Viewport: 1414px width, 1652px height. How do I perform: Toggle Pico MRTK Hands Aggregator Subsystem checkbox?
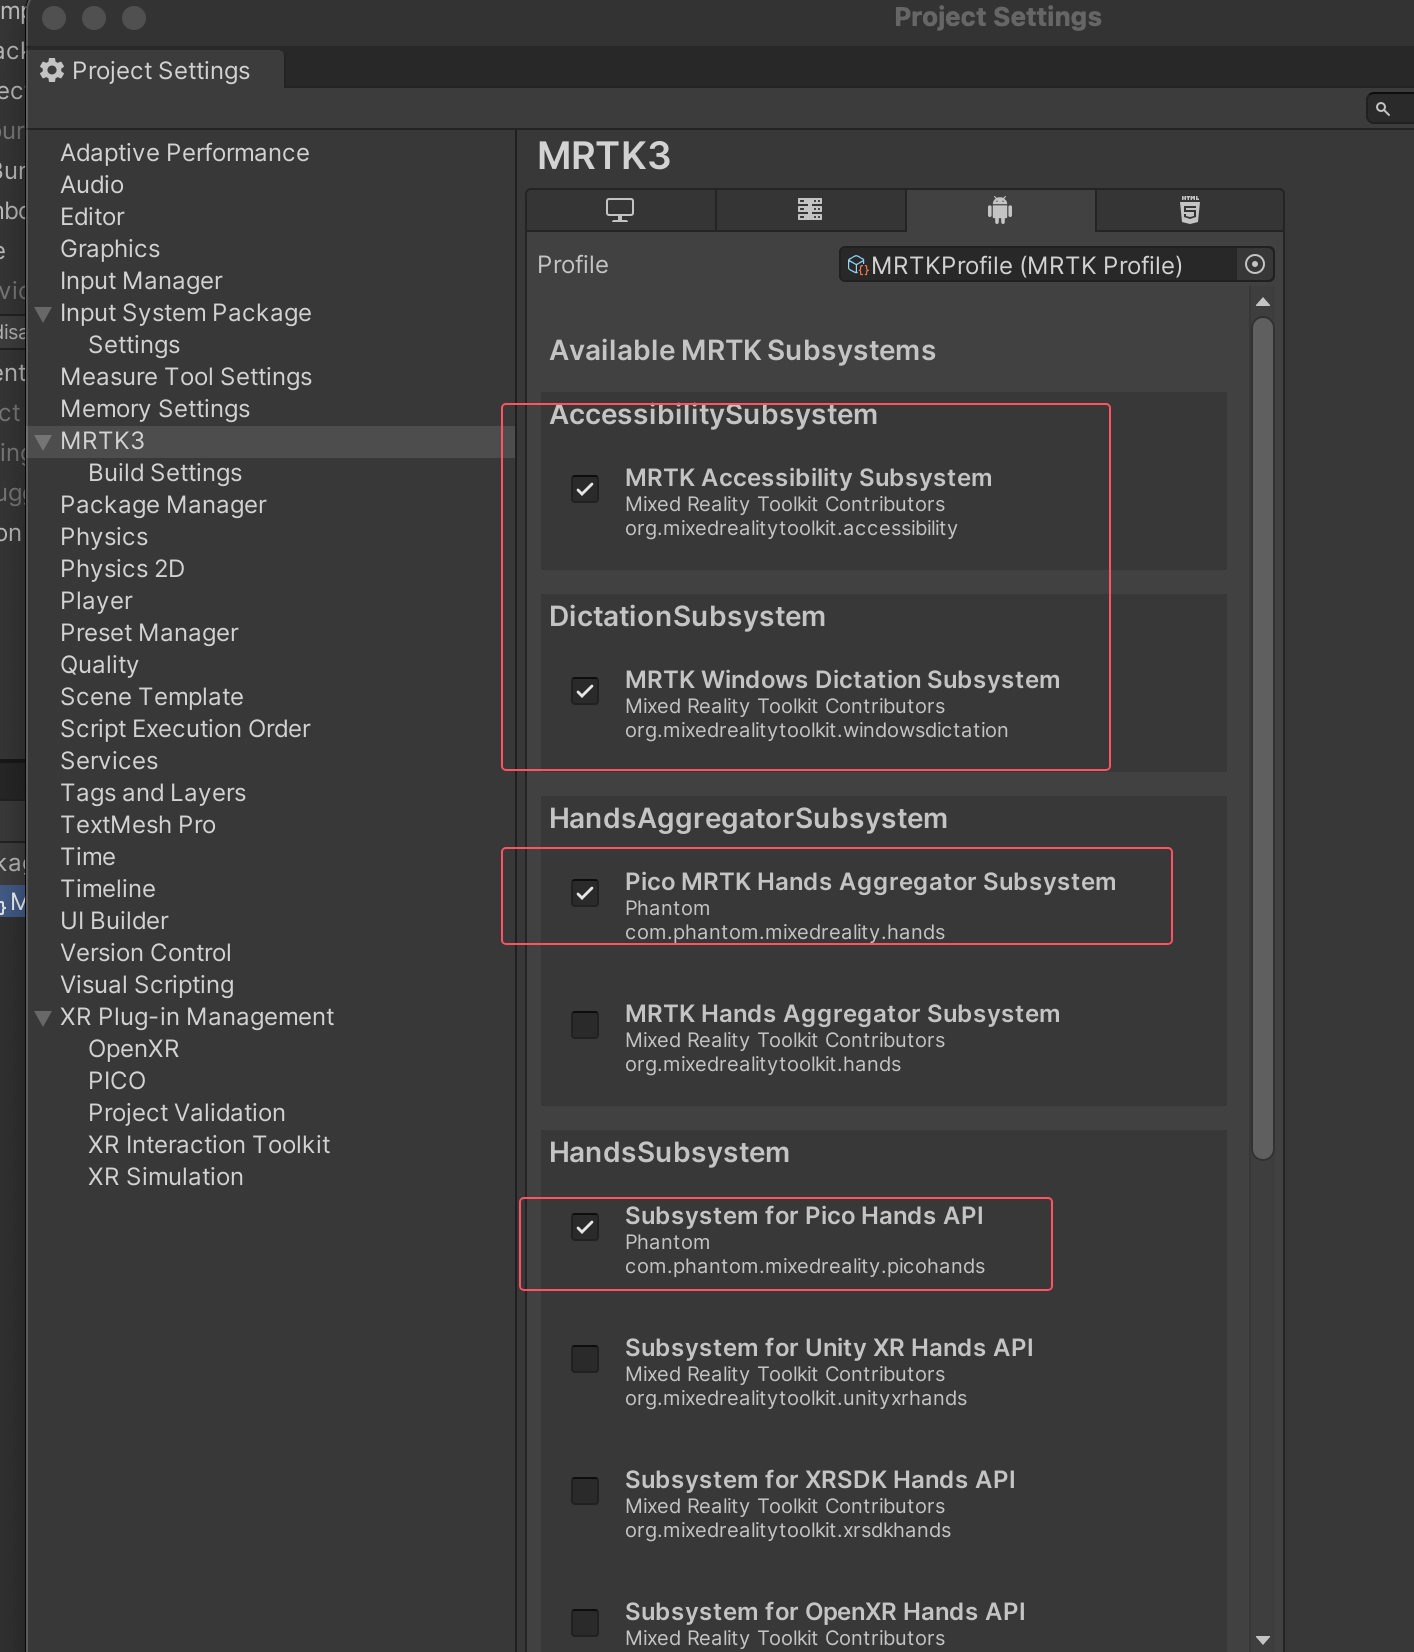(585, 893)
